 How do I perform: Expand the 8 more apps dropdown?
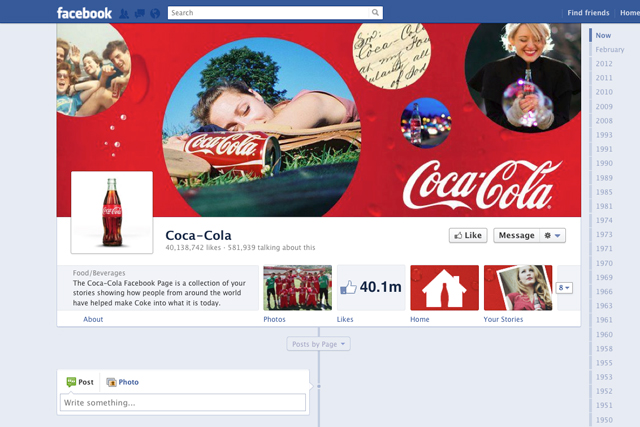pyautogui.click(x=564, y=288)
